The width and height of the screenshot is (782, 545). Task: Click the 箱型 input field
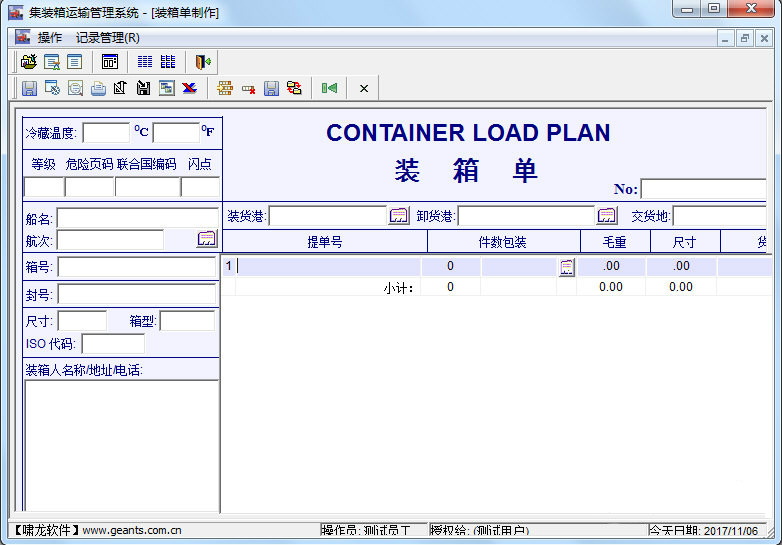point(188,321)
